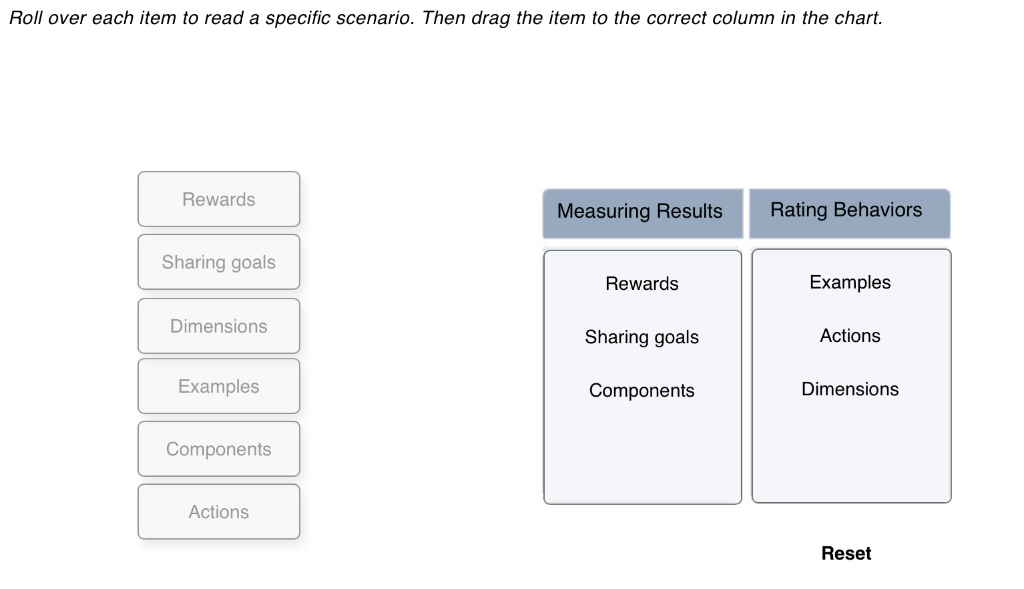
Task: Select the Dimensions tile on the left
Action: click(x=218, y=325)
